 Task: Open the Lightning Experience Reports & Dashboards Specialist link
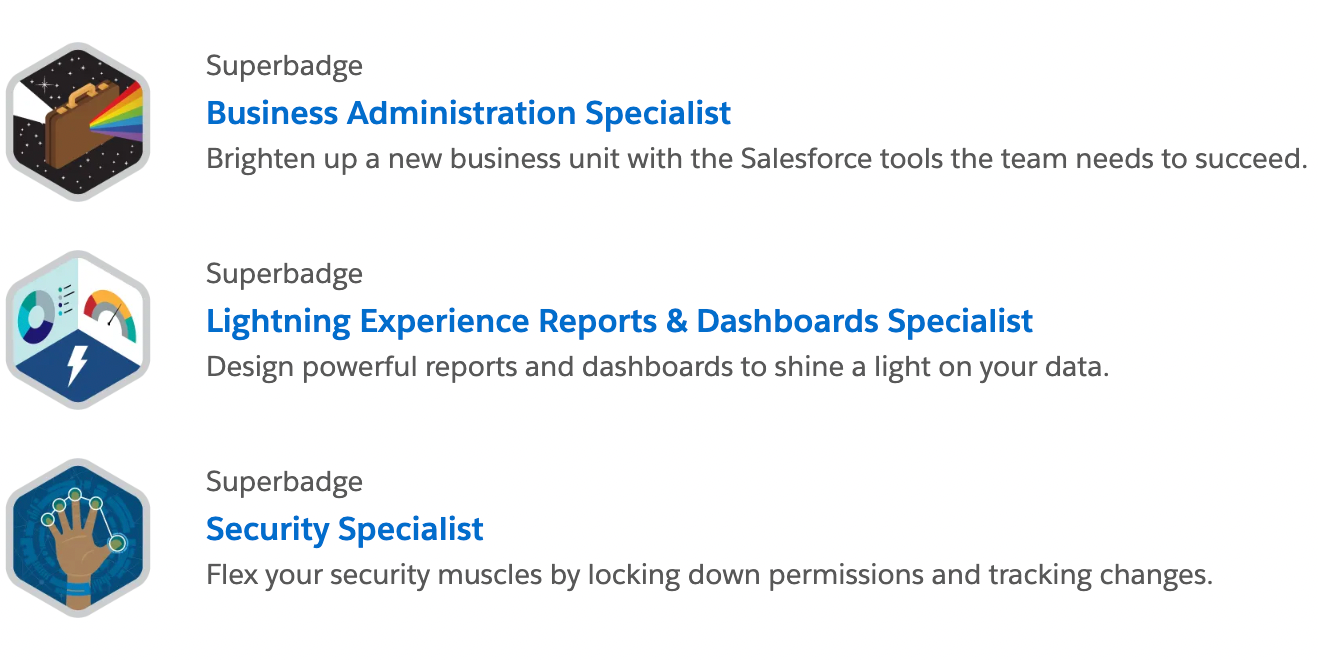619,321
